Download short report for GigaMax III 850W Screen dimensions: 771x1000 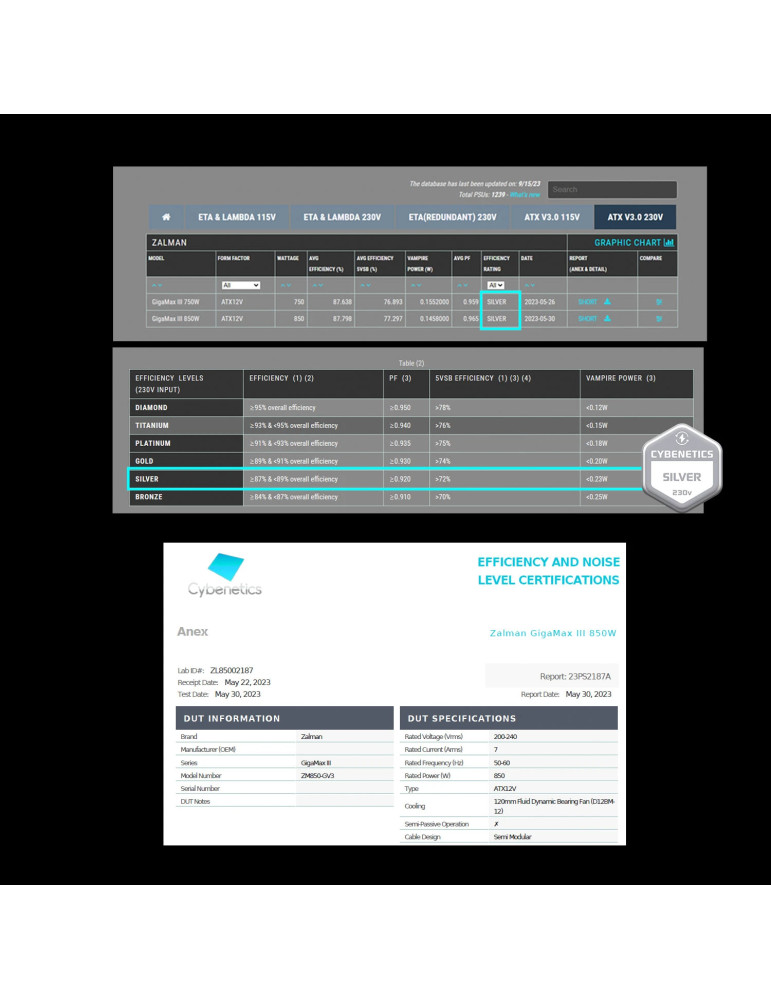pos(594,319)
